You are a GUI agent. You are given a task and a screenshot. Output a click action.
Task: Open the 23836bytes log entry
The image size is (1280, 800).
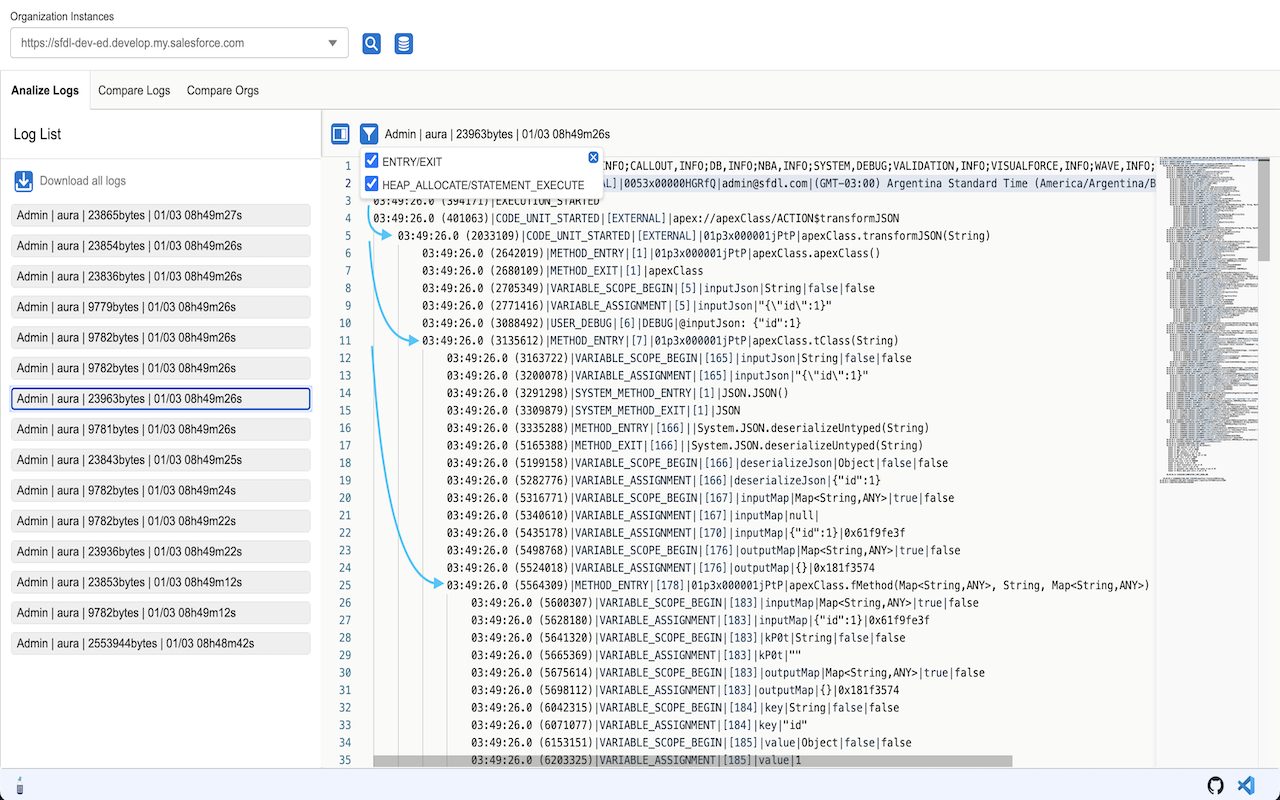click(161, 276)
